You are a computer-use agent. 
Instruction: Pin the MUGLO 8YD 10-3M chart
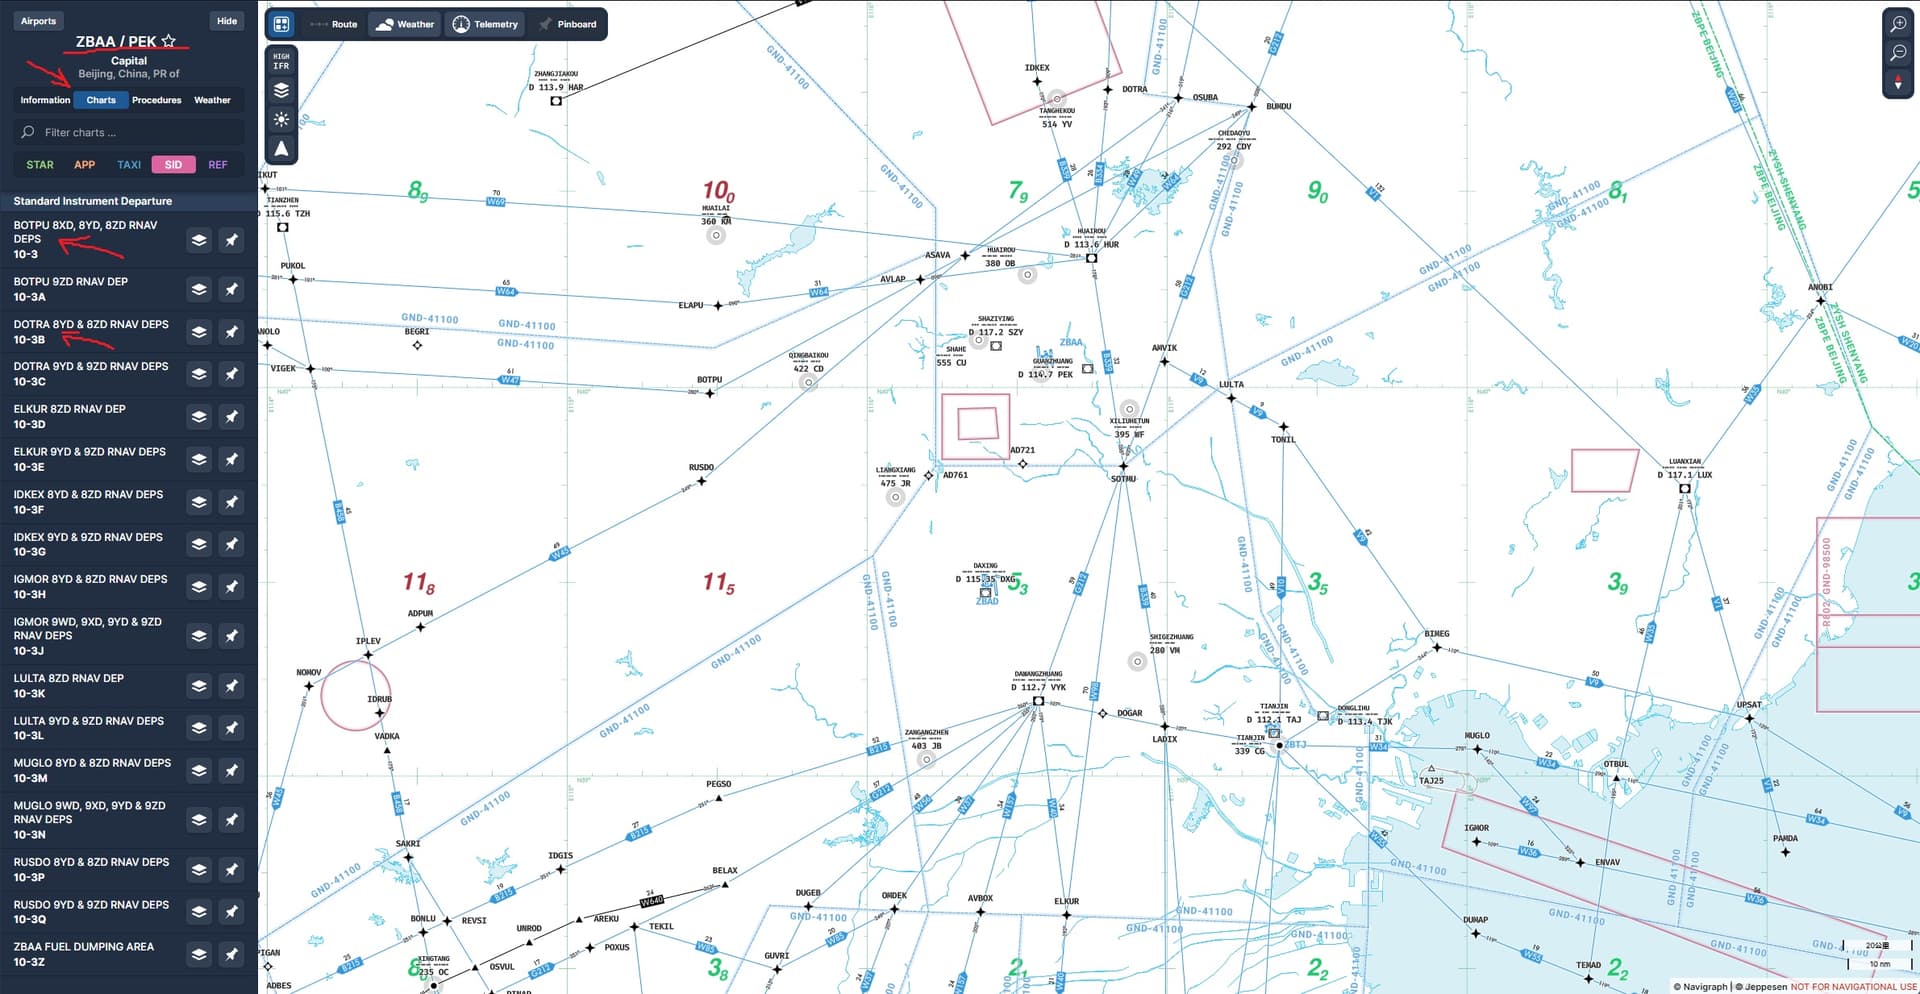[231, 771]
